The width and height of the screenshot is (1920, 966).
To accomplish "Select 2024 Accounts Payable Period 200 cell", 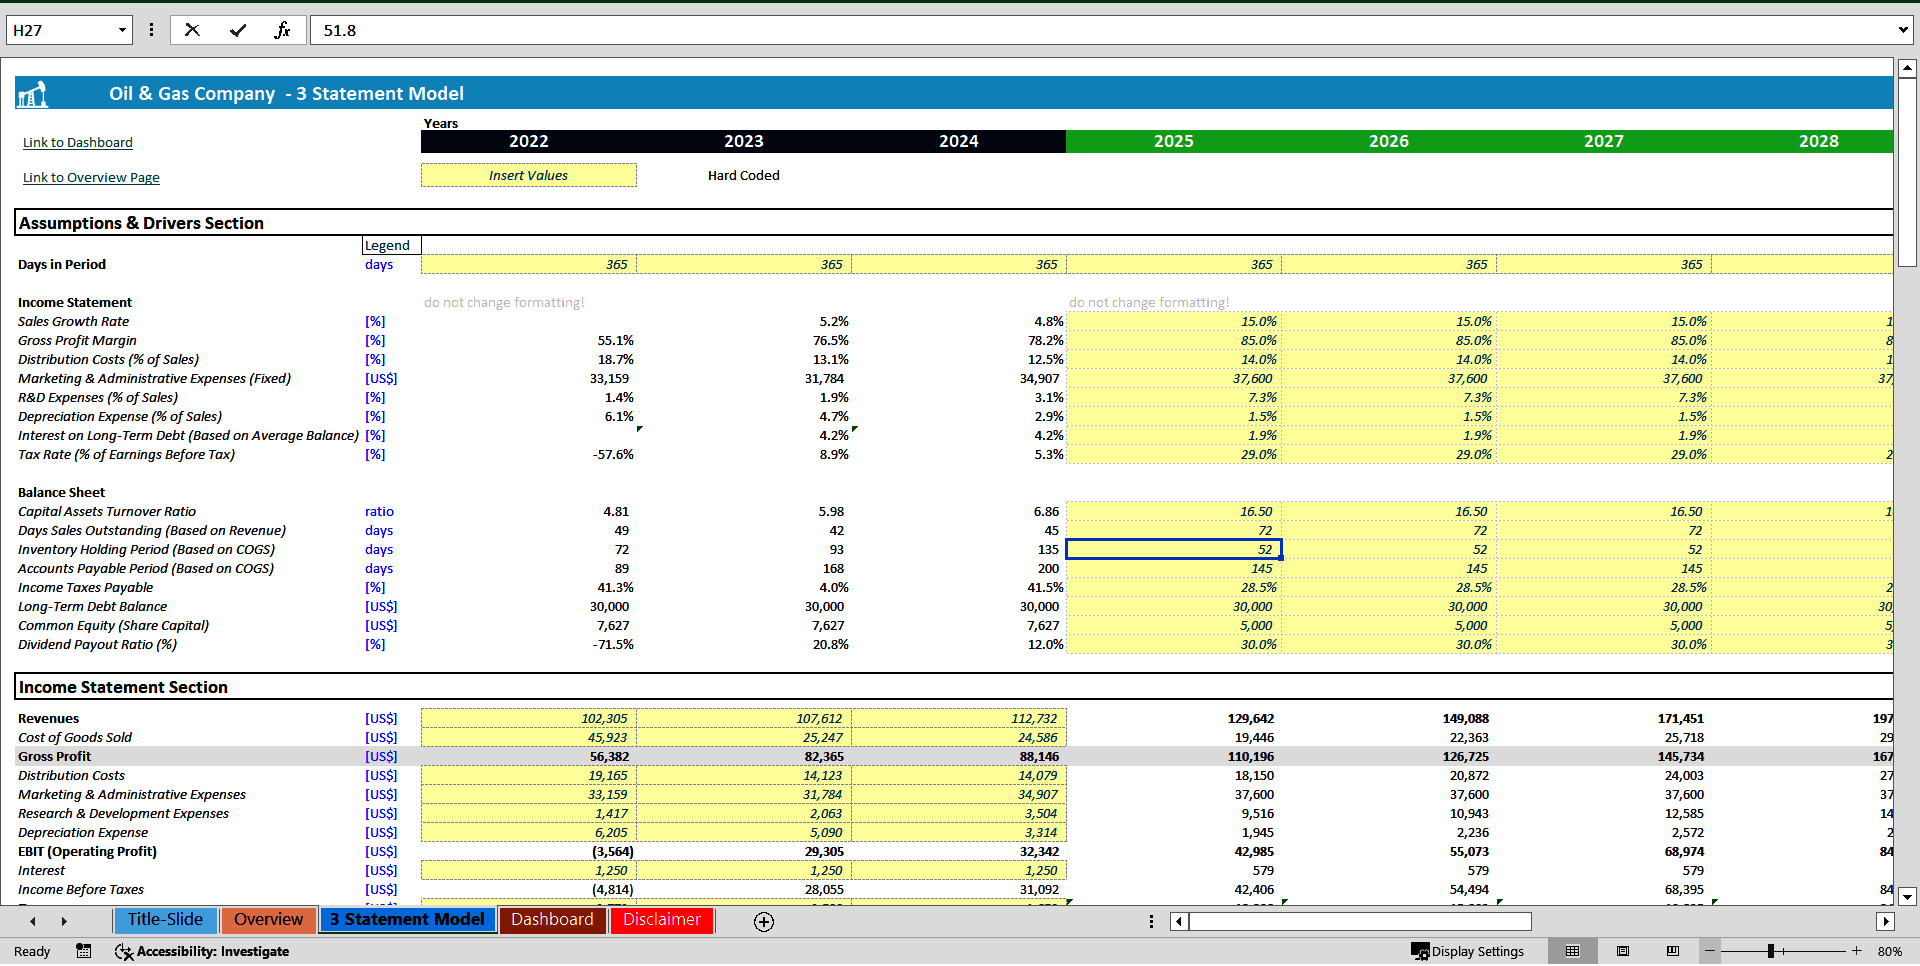I will point(959,569).
